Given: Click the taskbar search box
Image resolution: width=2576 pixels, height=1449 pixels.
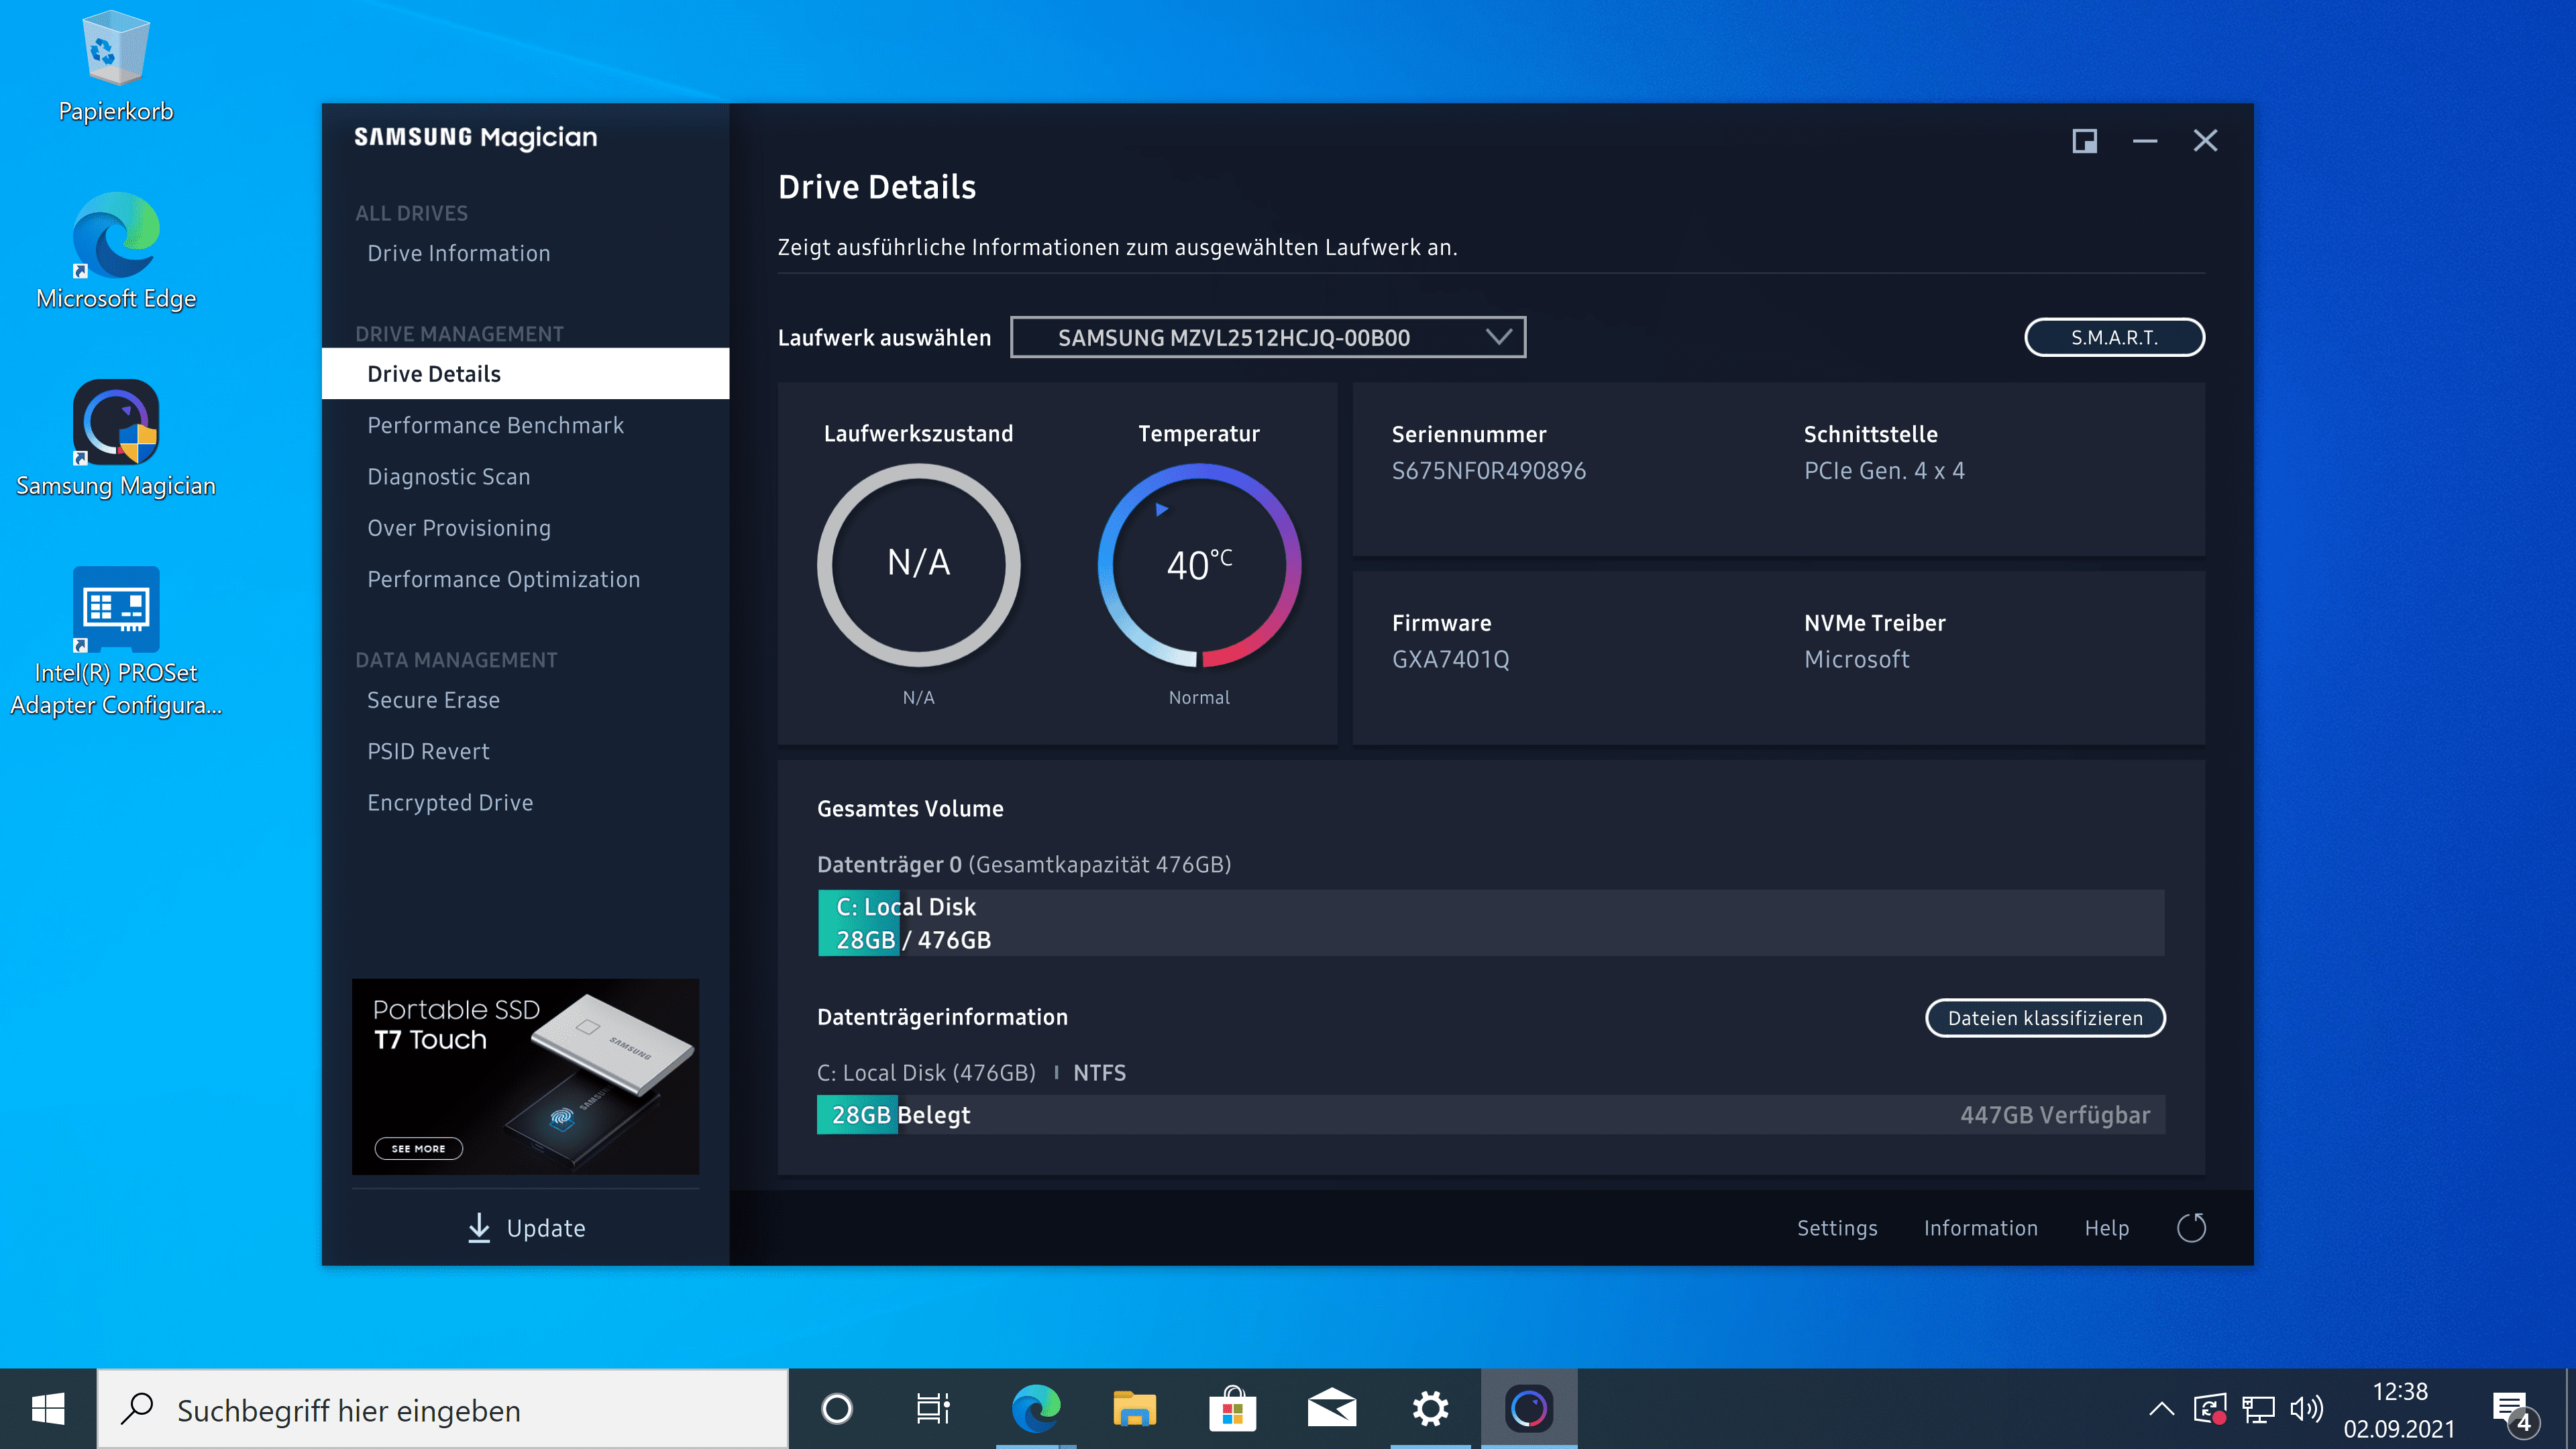Looking at the screenshot, I should [443, 1409].
